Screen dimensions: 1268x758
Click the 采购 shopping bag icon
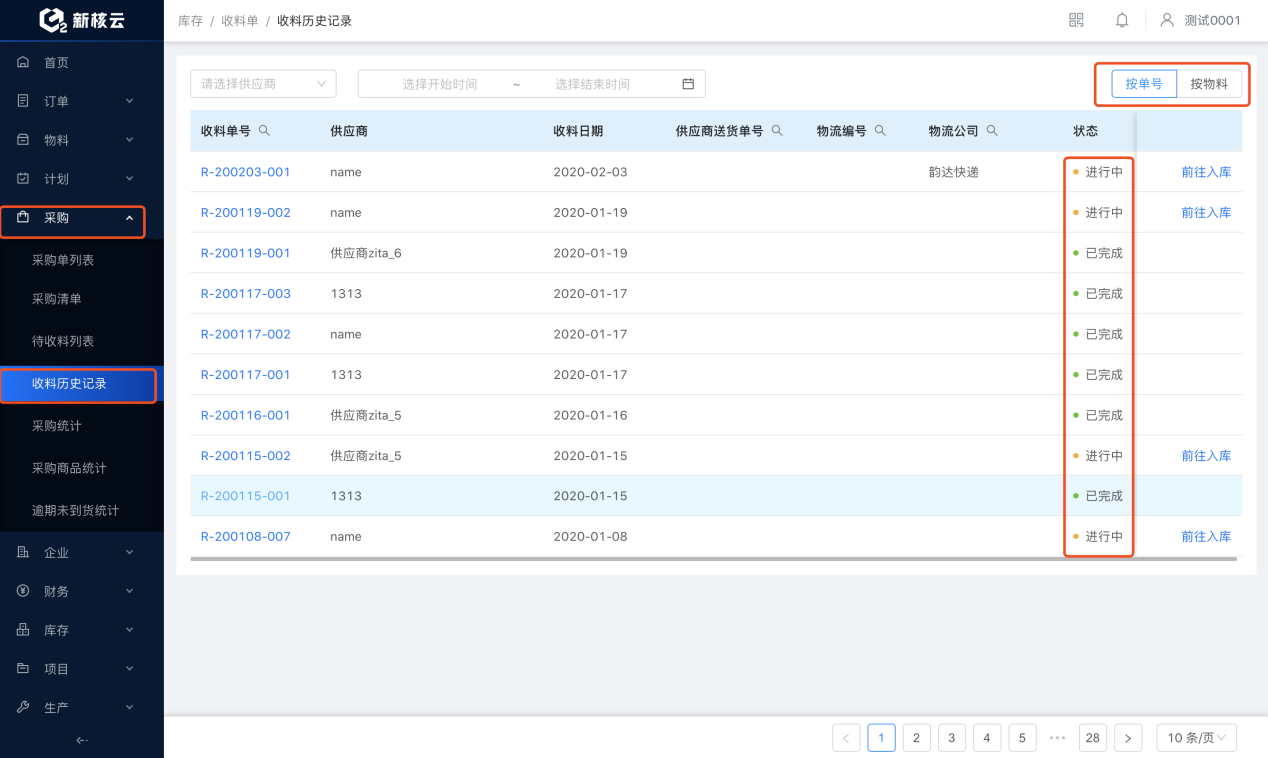(23, 217)
